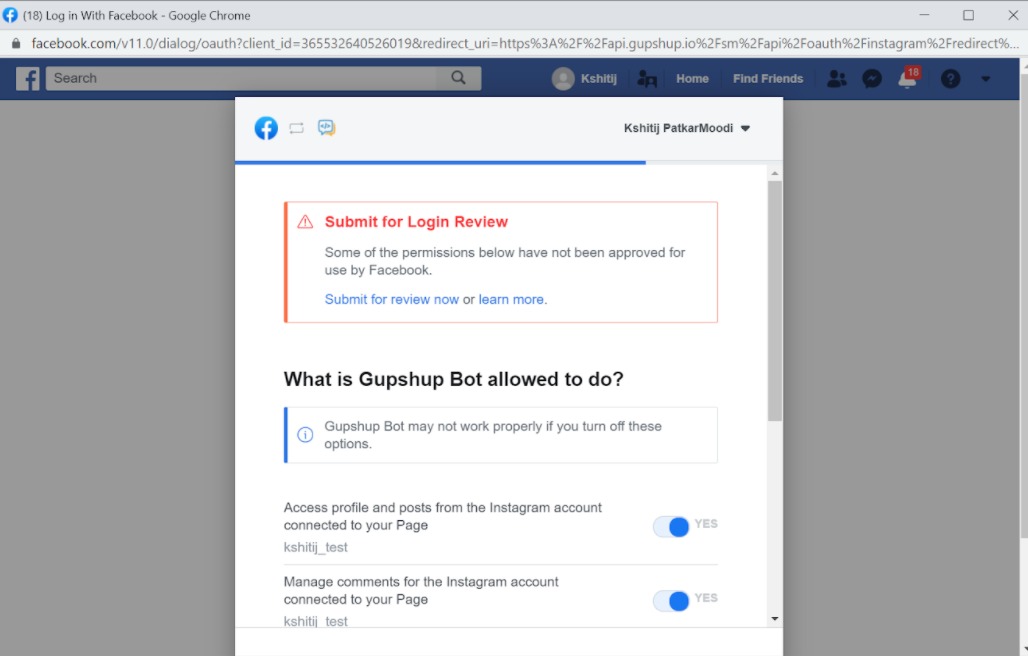
Task: Toggle Manage comments for Instagram permission
Action: pyautogui.click(x=671, y=601)
